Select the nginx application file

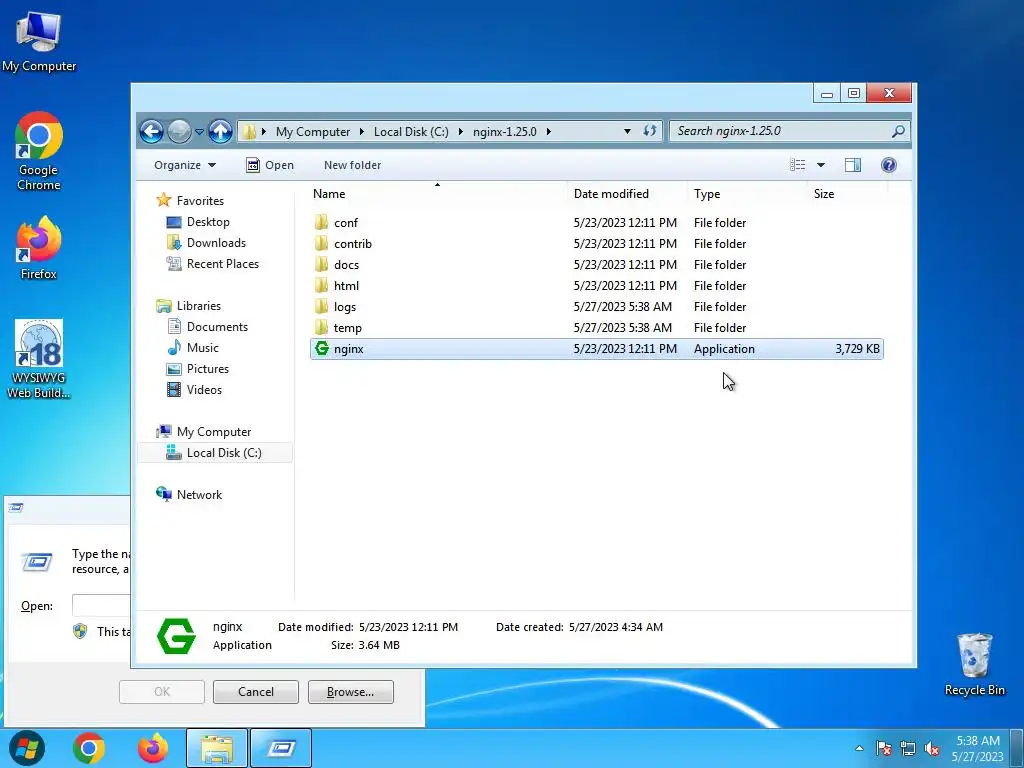pyautogui.click(x=596, y=349)
